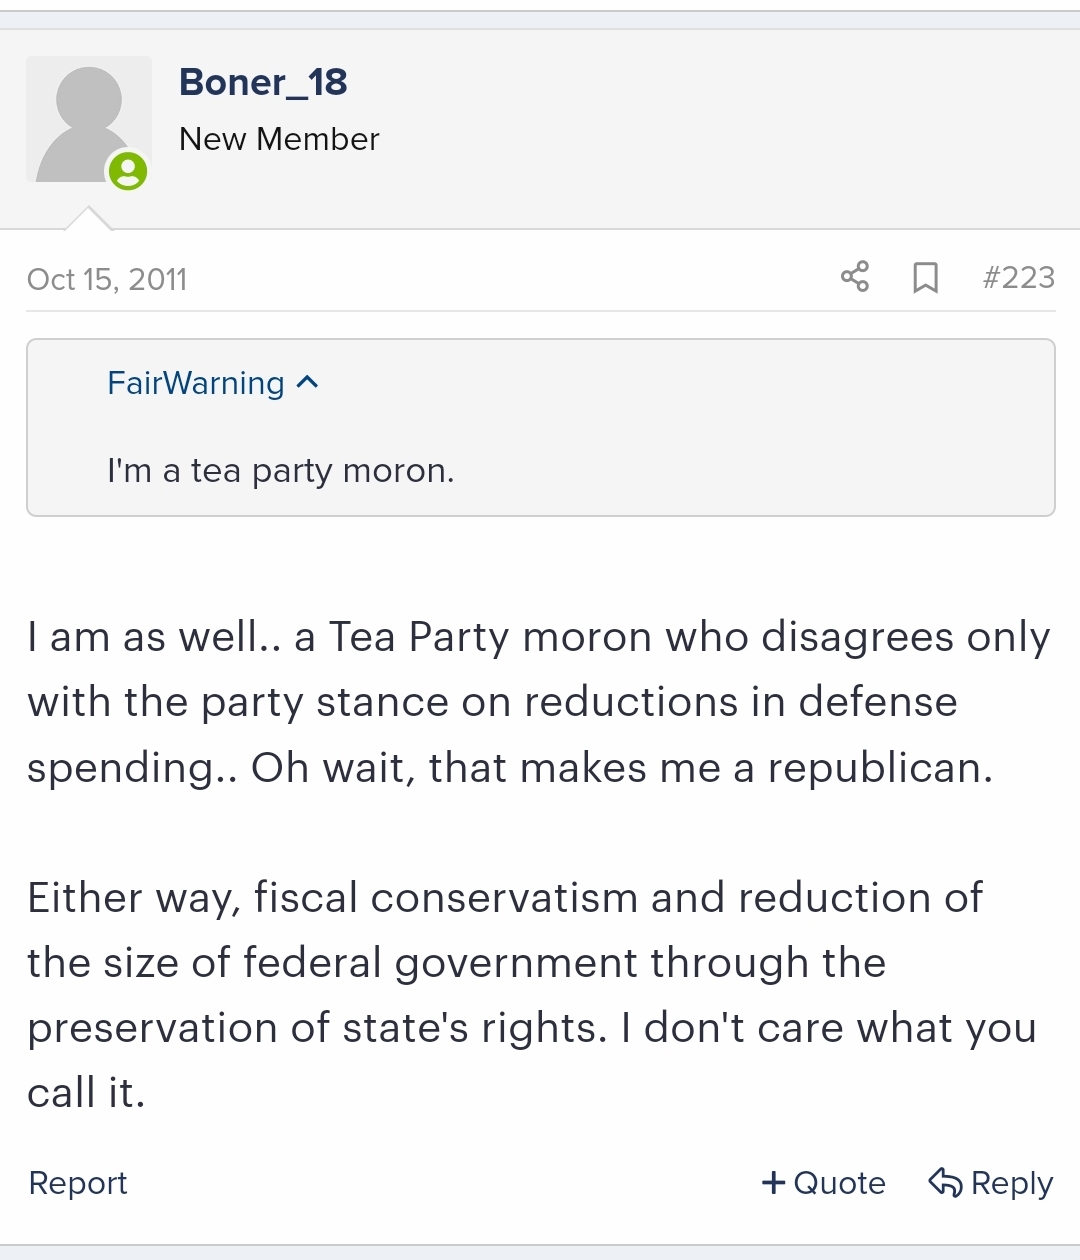The height and width of the screenshot is (1260, 1080).
Task: Click the Oct 15, 2011 timestamp
Action: pyautogui.click(x=107, y=279)
